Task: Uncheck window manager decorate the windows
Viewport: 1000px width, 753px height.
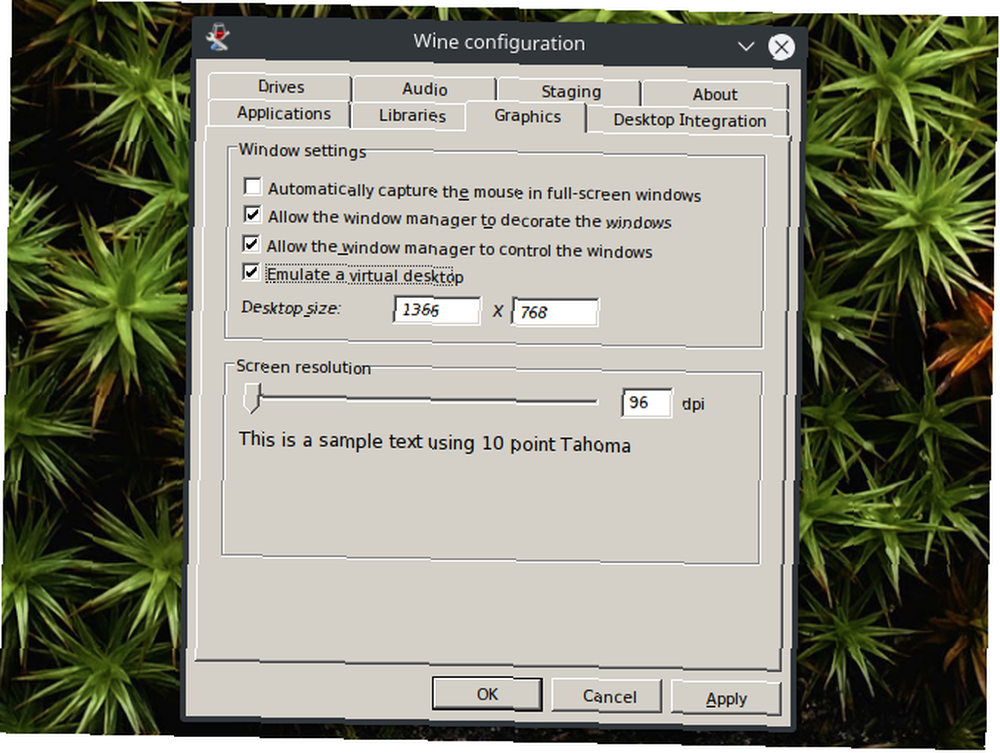Action: coord(252,215)
